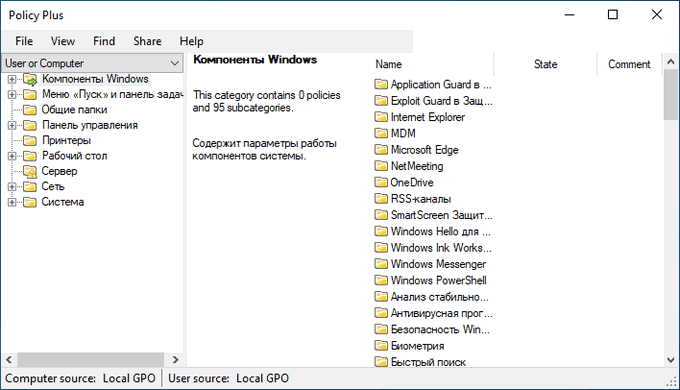Select Сервер in the tree
680x390 pixels.
pos(59,171)
